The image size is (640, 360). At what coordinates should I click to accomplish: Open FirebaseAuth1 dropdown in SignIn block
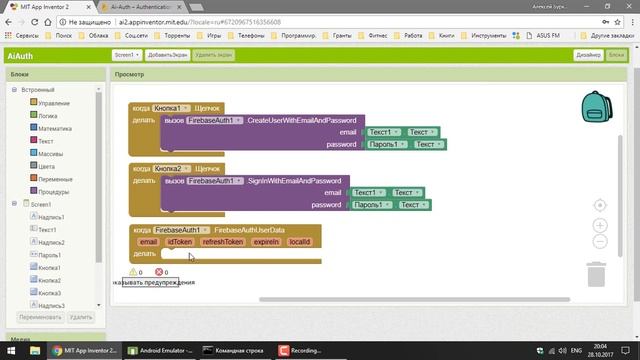click(215, 181)
